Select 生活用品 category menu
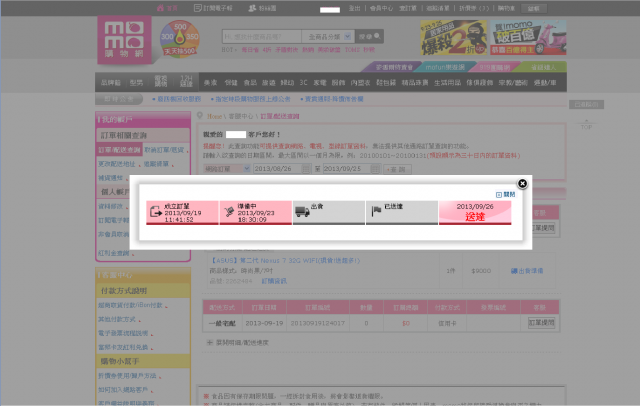This screenshot has height=406, width=640. coord(447,83)
